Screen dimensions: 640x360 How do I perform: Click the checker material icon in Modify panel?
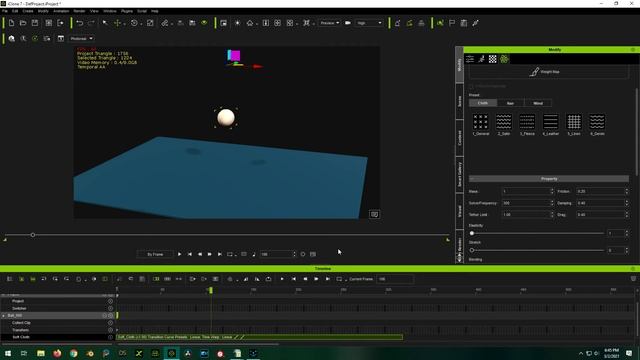point(493,59)
